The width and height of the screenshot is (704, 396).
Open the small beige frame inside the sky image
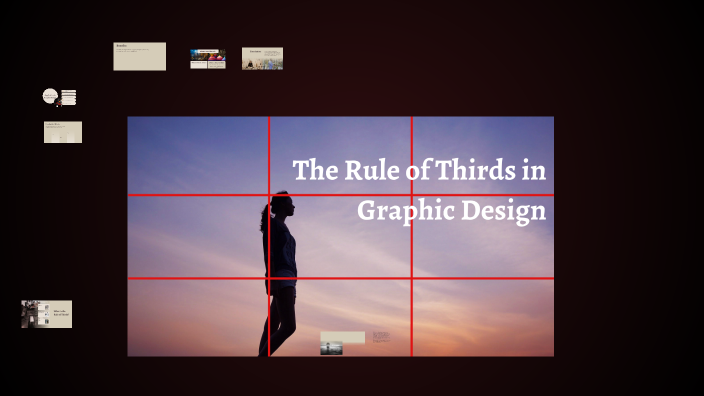coord(343,337)
